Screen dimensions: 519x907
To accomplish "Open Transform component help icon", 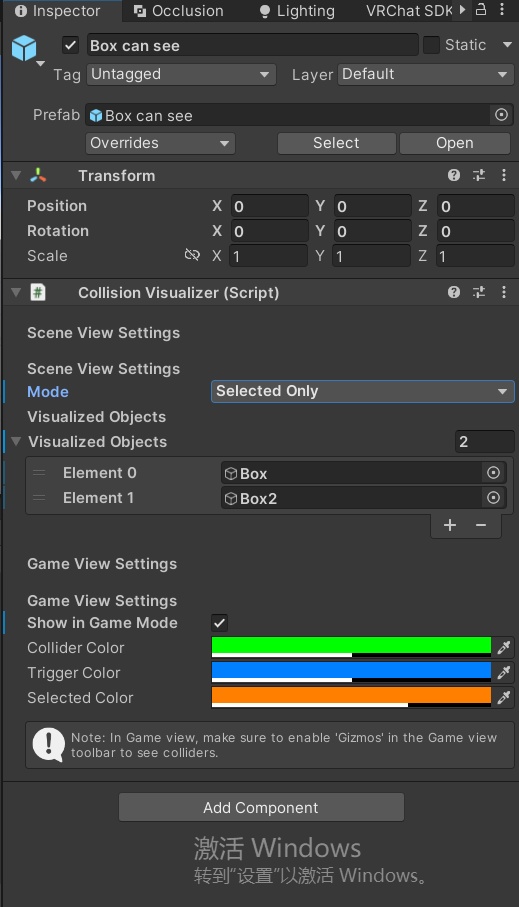I will [x=454, y=175].
